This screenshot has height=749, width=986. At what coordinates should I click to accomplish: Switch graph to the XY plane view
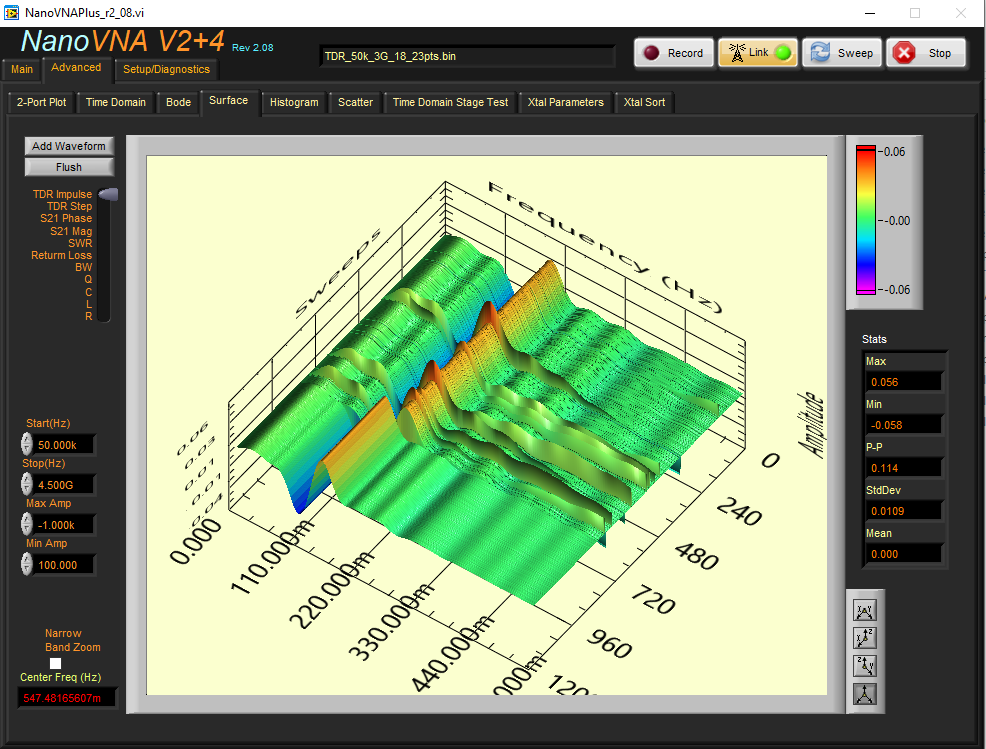pyautogui.click(x=865, y=611)
